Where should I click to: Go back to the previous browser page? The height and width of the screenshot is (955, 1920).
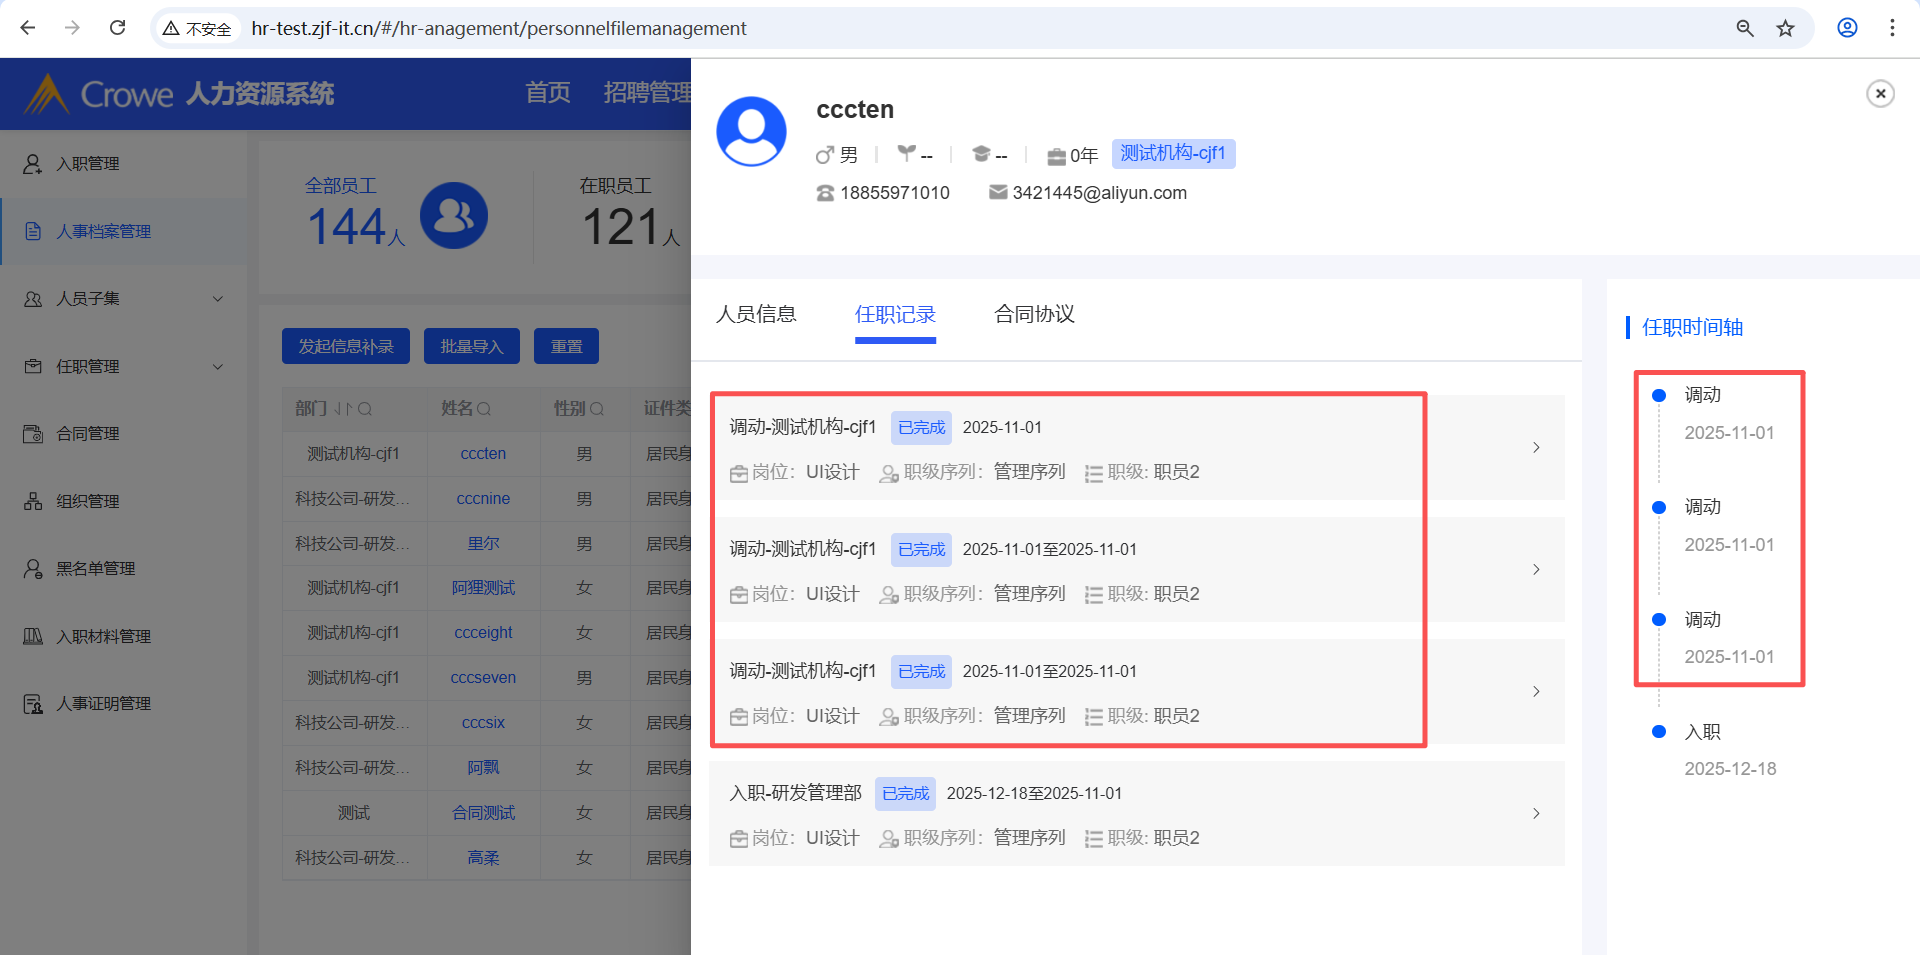[28, 28]
